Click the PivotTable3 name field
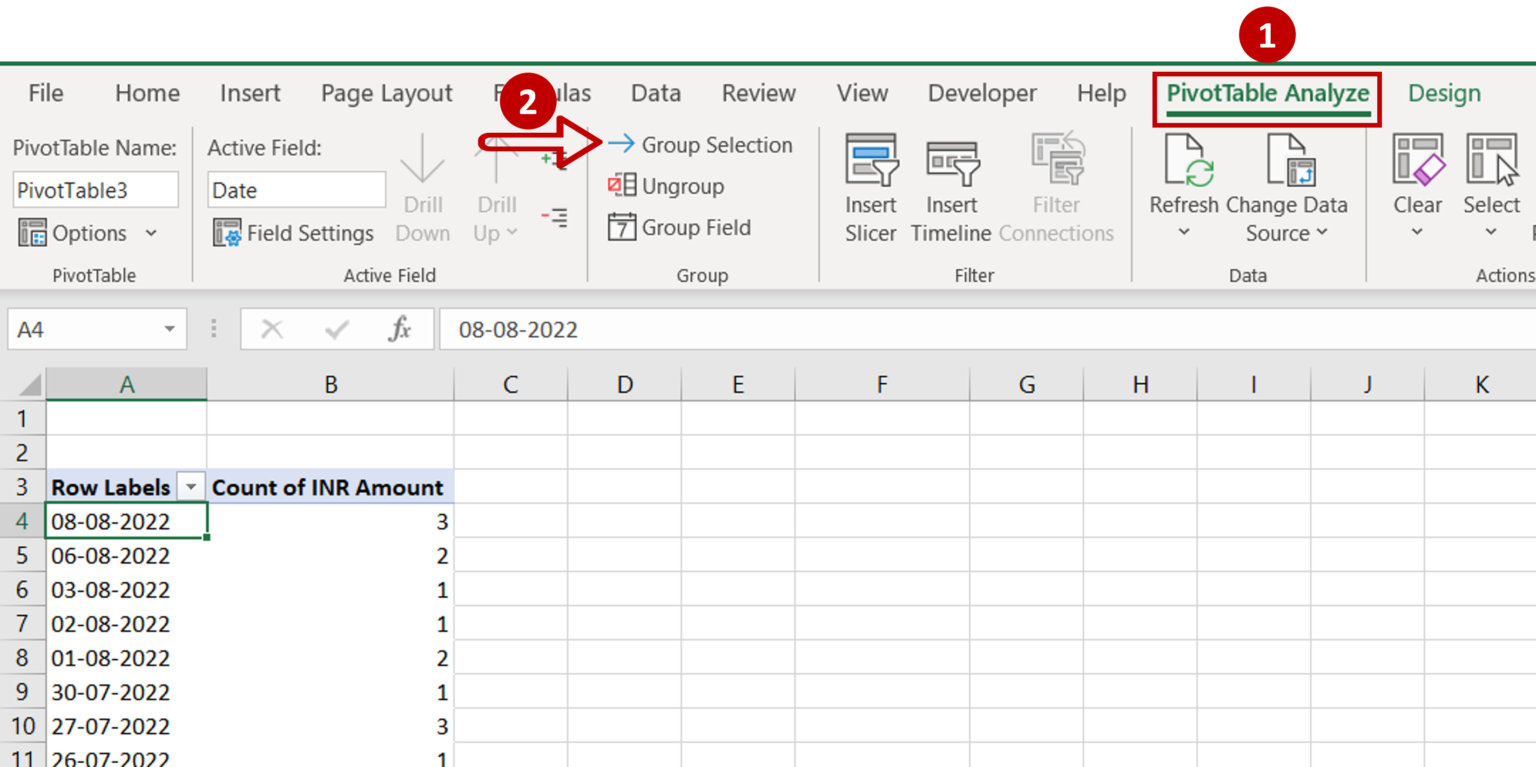 point(95,190)
